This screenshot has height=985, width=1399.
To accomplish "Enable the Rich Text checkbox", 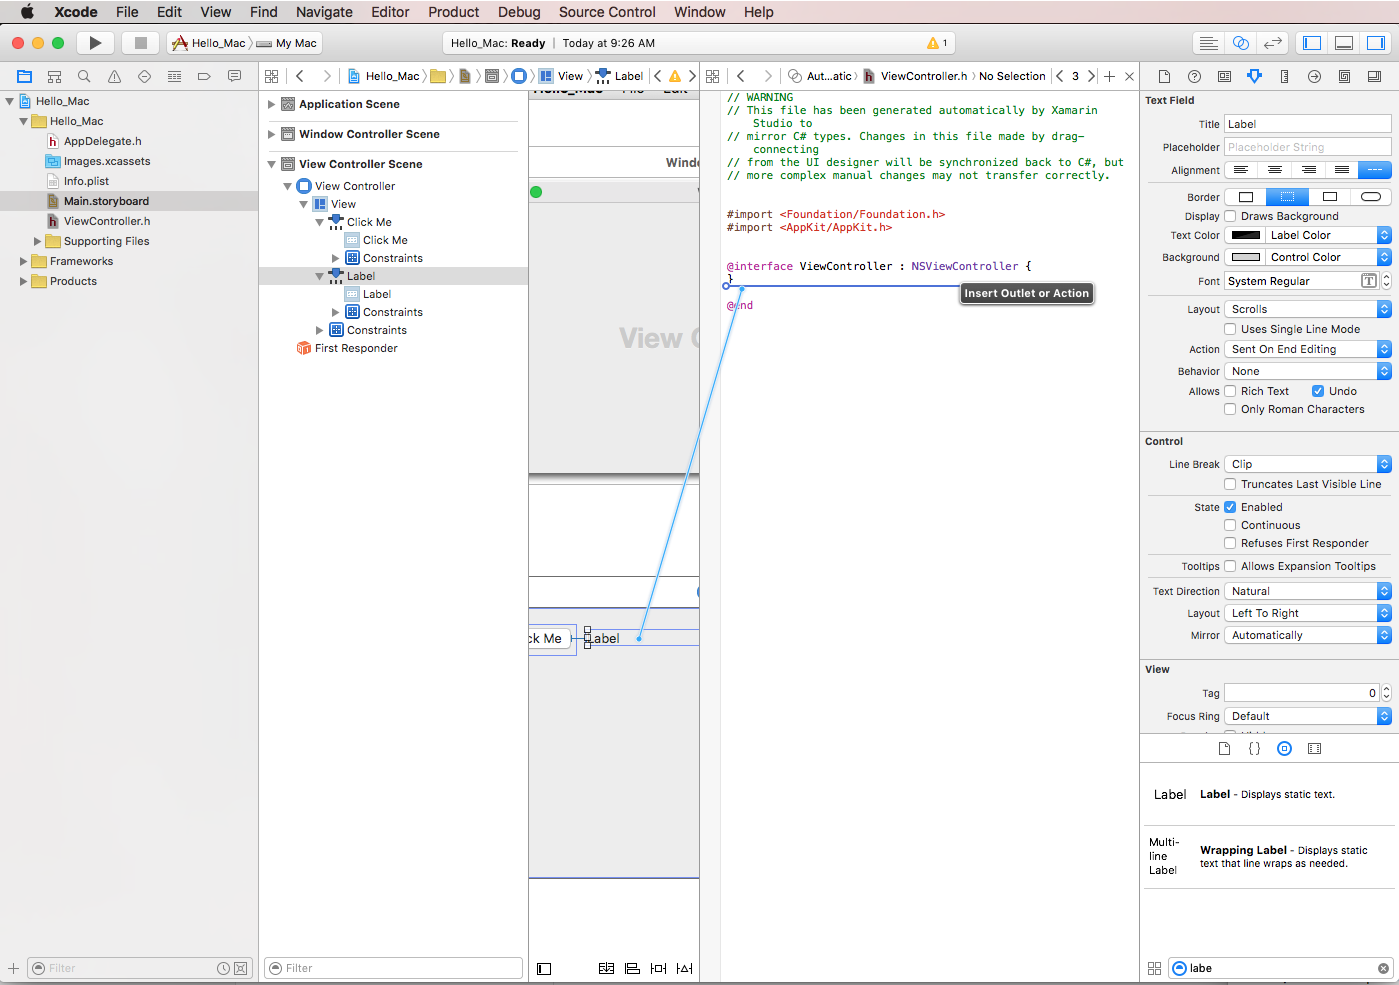I will [1231, 391].
